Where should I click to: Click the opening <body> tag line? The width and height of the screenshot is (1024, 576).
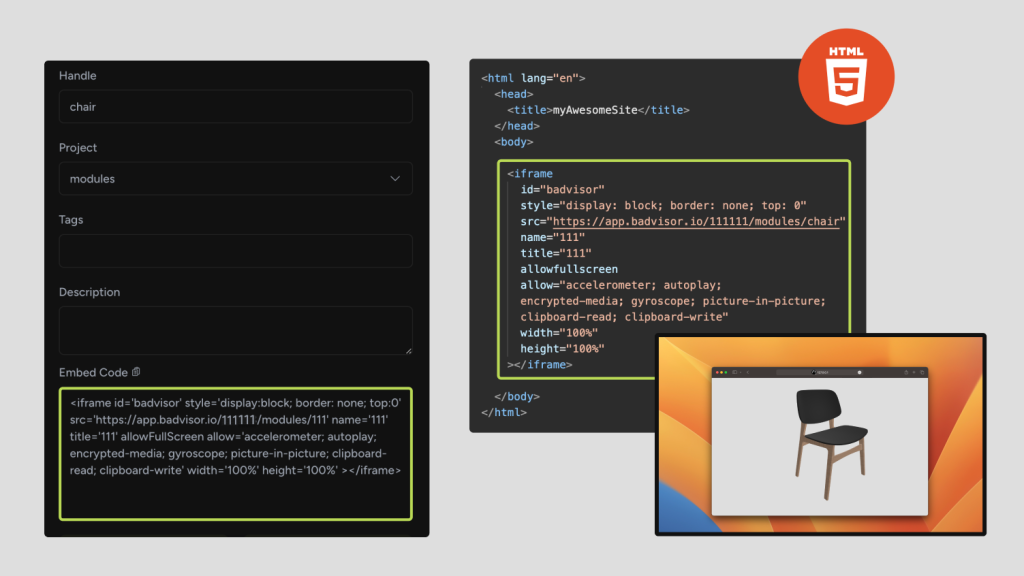(x=513, y=142)
